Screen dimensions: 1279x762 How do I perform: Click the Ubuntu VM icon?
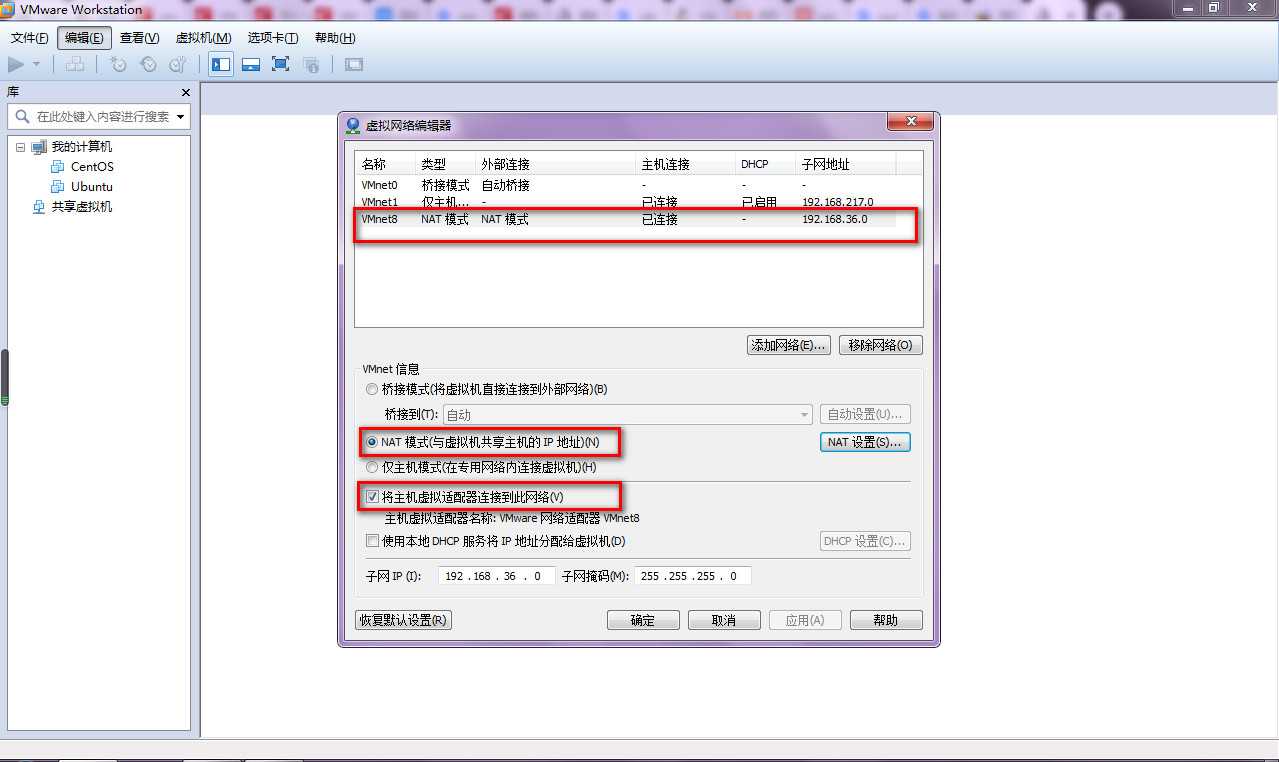(58, 187)
